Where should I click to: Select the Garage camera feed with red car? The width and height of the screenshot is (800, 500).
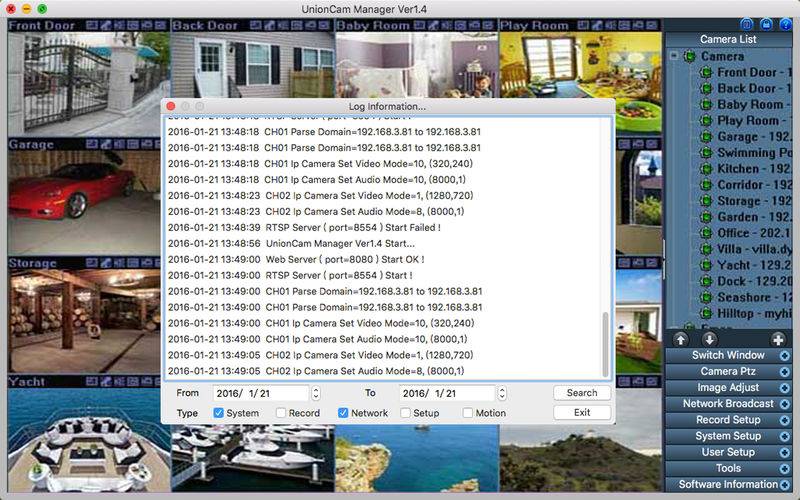tap(84, 203)
